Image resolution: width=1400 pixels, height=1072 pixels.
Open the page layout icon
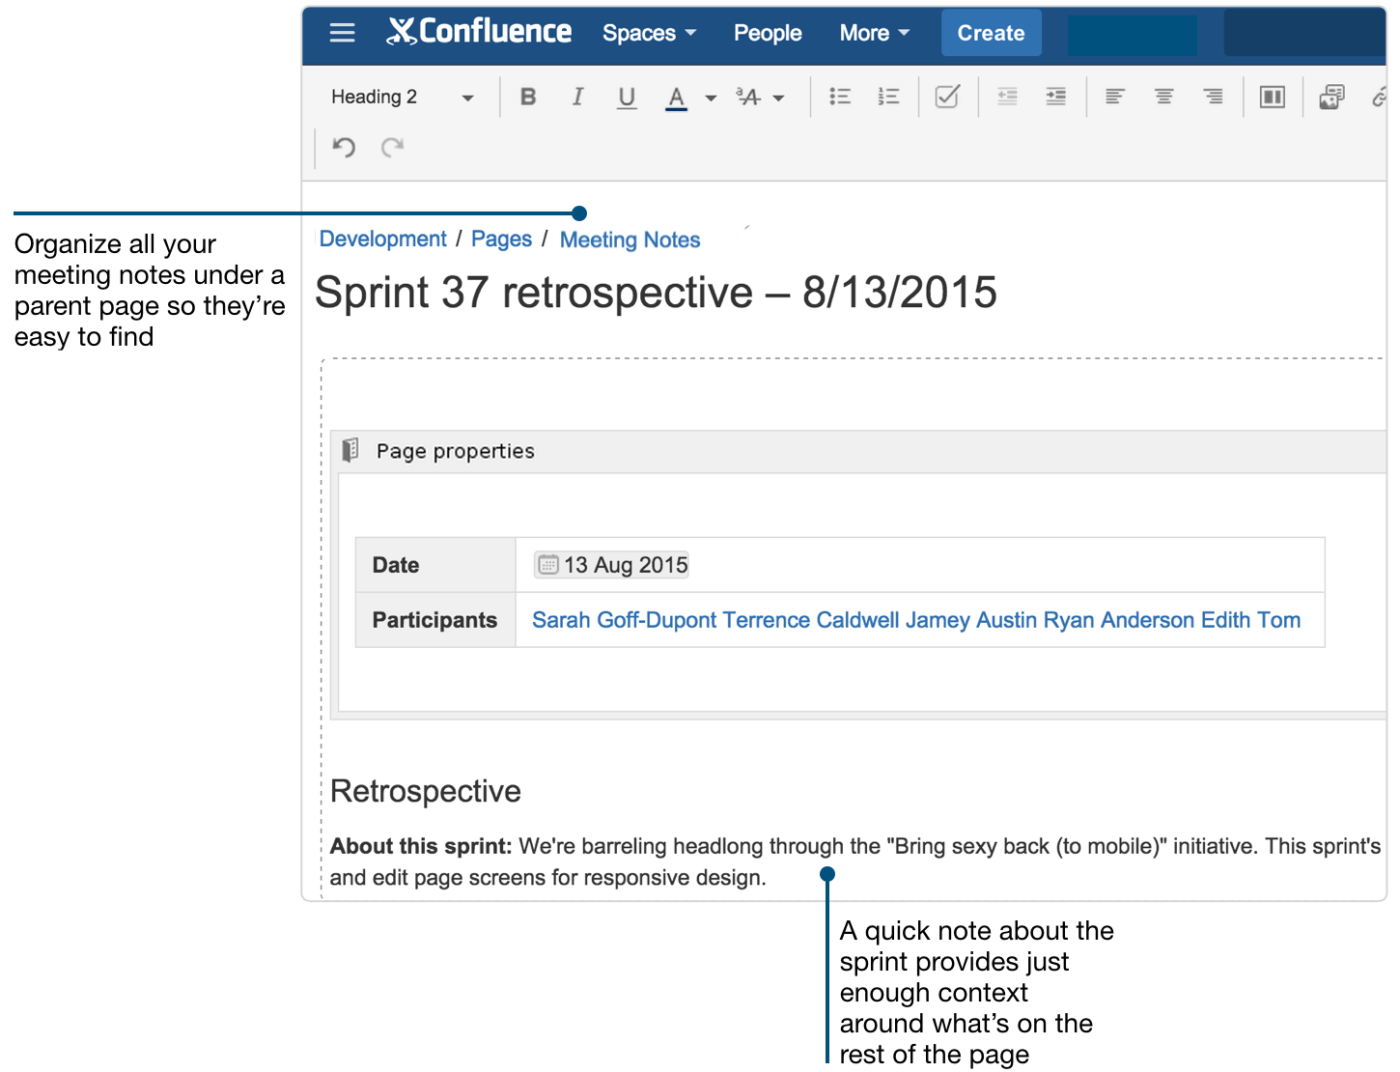point(1271,96)
